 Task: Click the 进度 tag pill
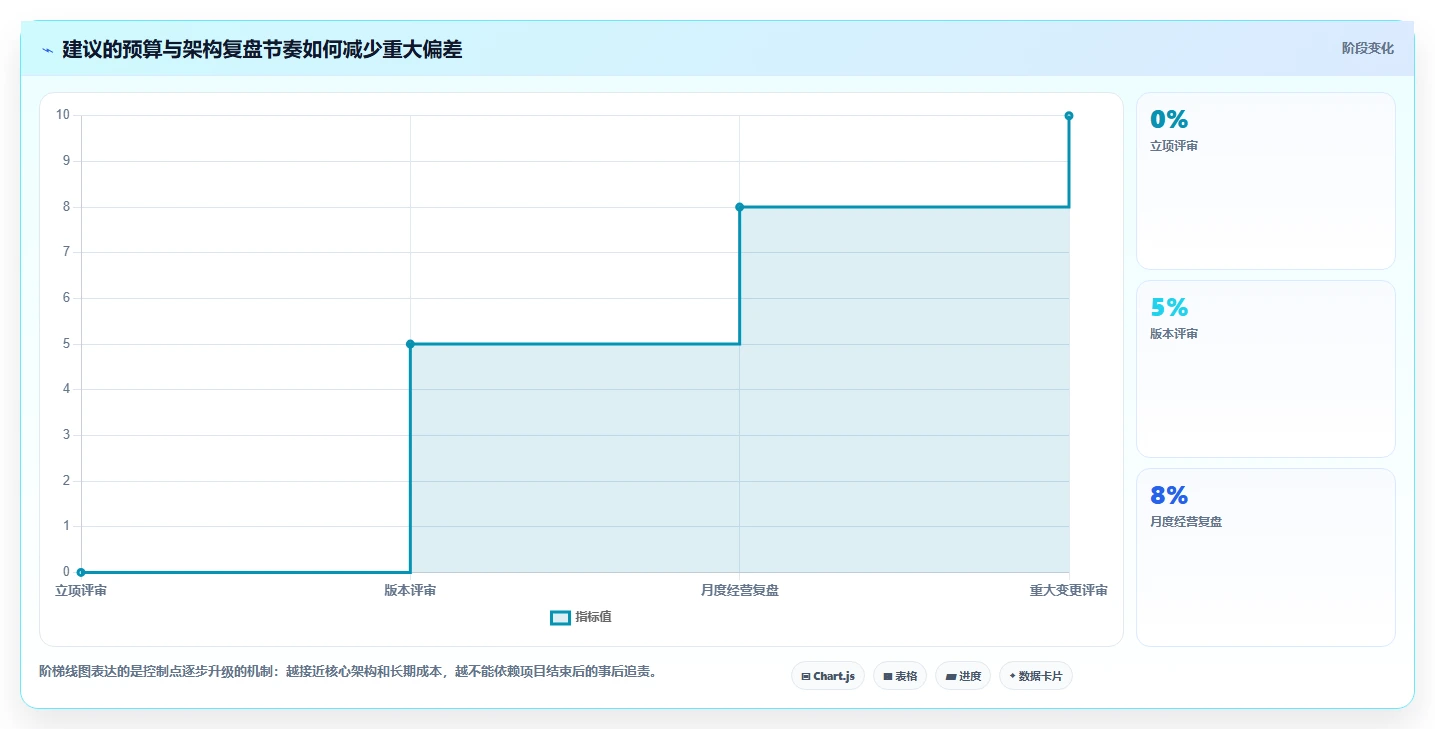[x=963, y=676]
